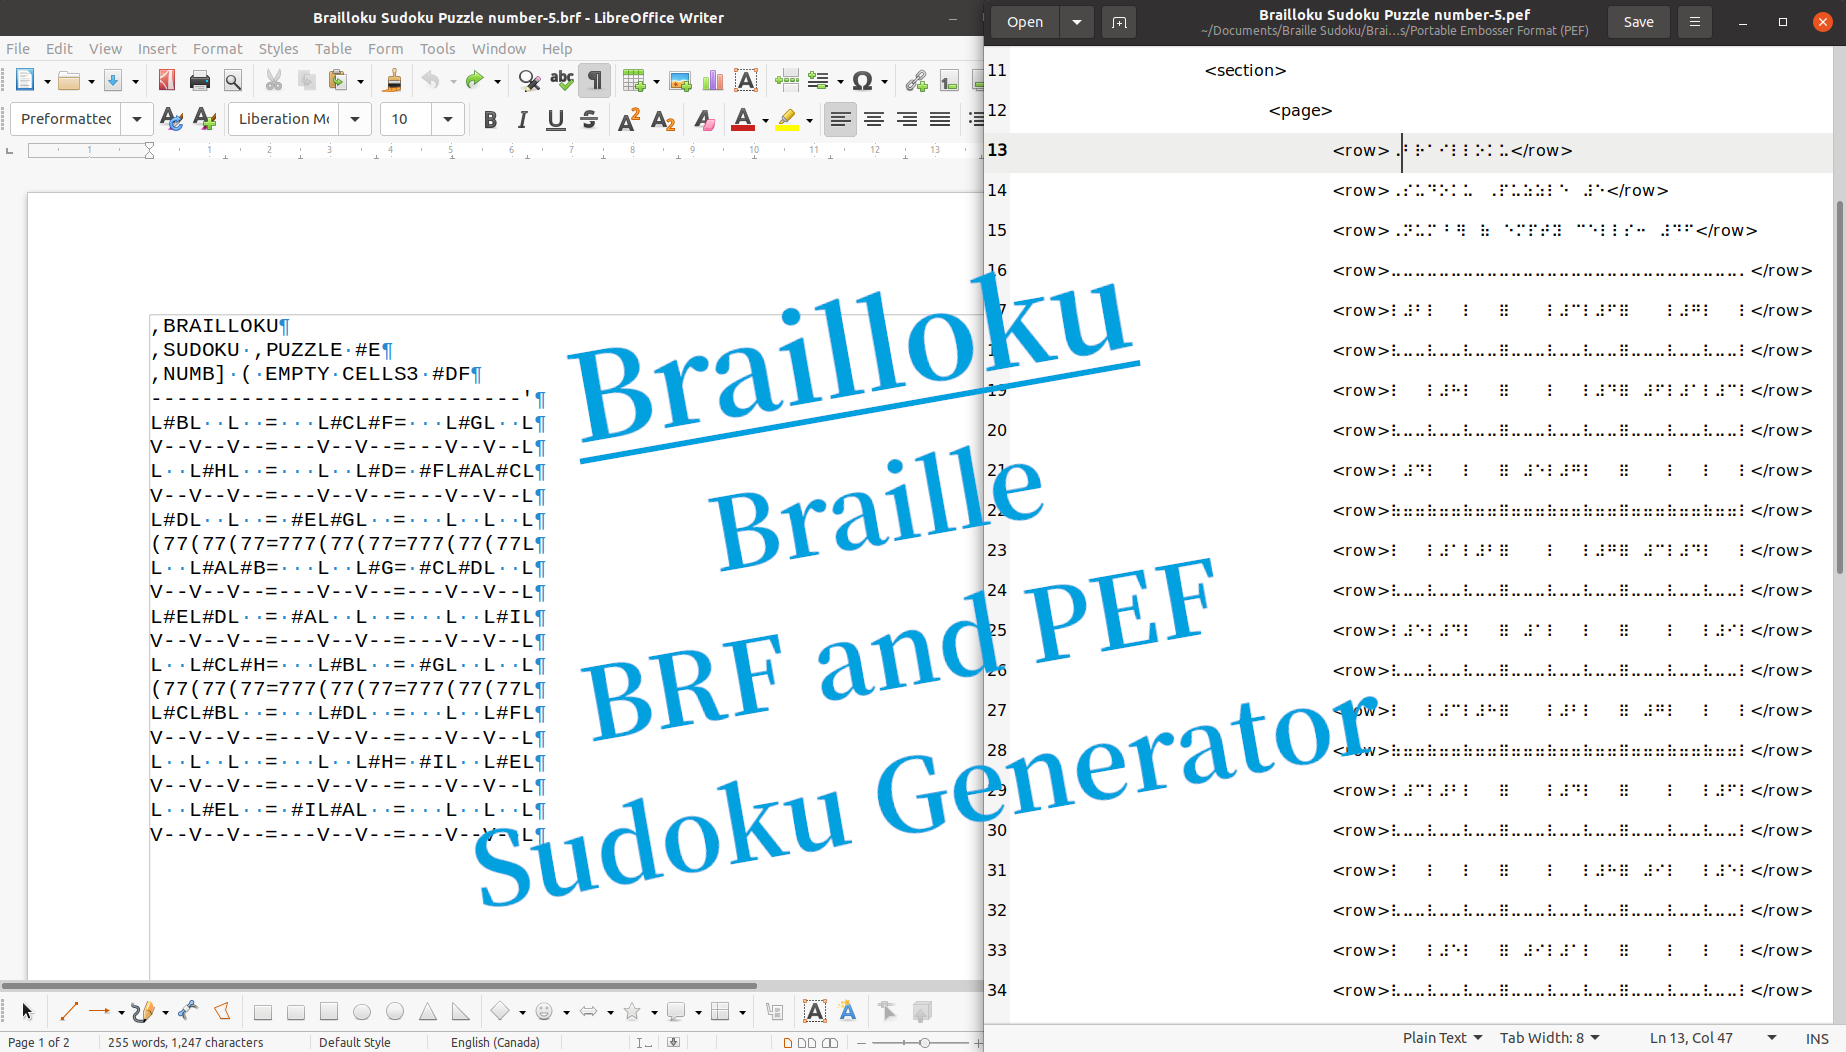This screenshot has height=1052, width=1846.
Task: Insert Fontwork text icon in drawing bar
Action: (848, 1012)
